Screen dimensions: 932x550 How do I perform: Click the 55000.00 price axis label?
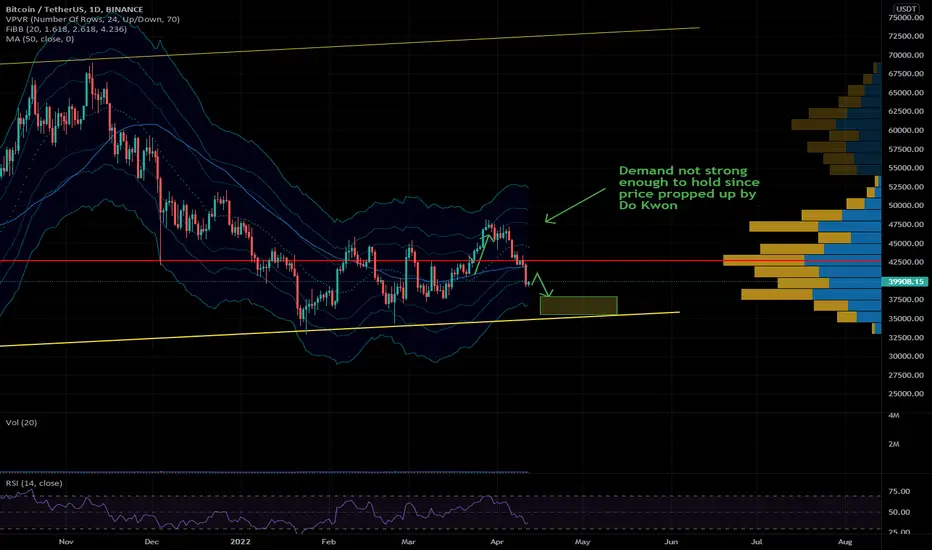click(906, 168)
